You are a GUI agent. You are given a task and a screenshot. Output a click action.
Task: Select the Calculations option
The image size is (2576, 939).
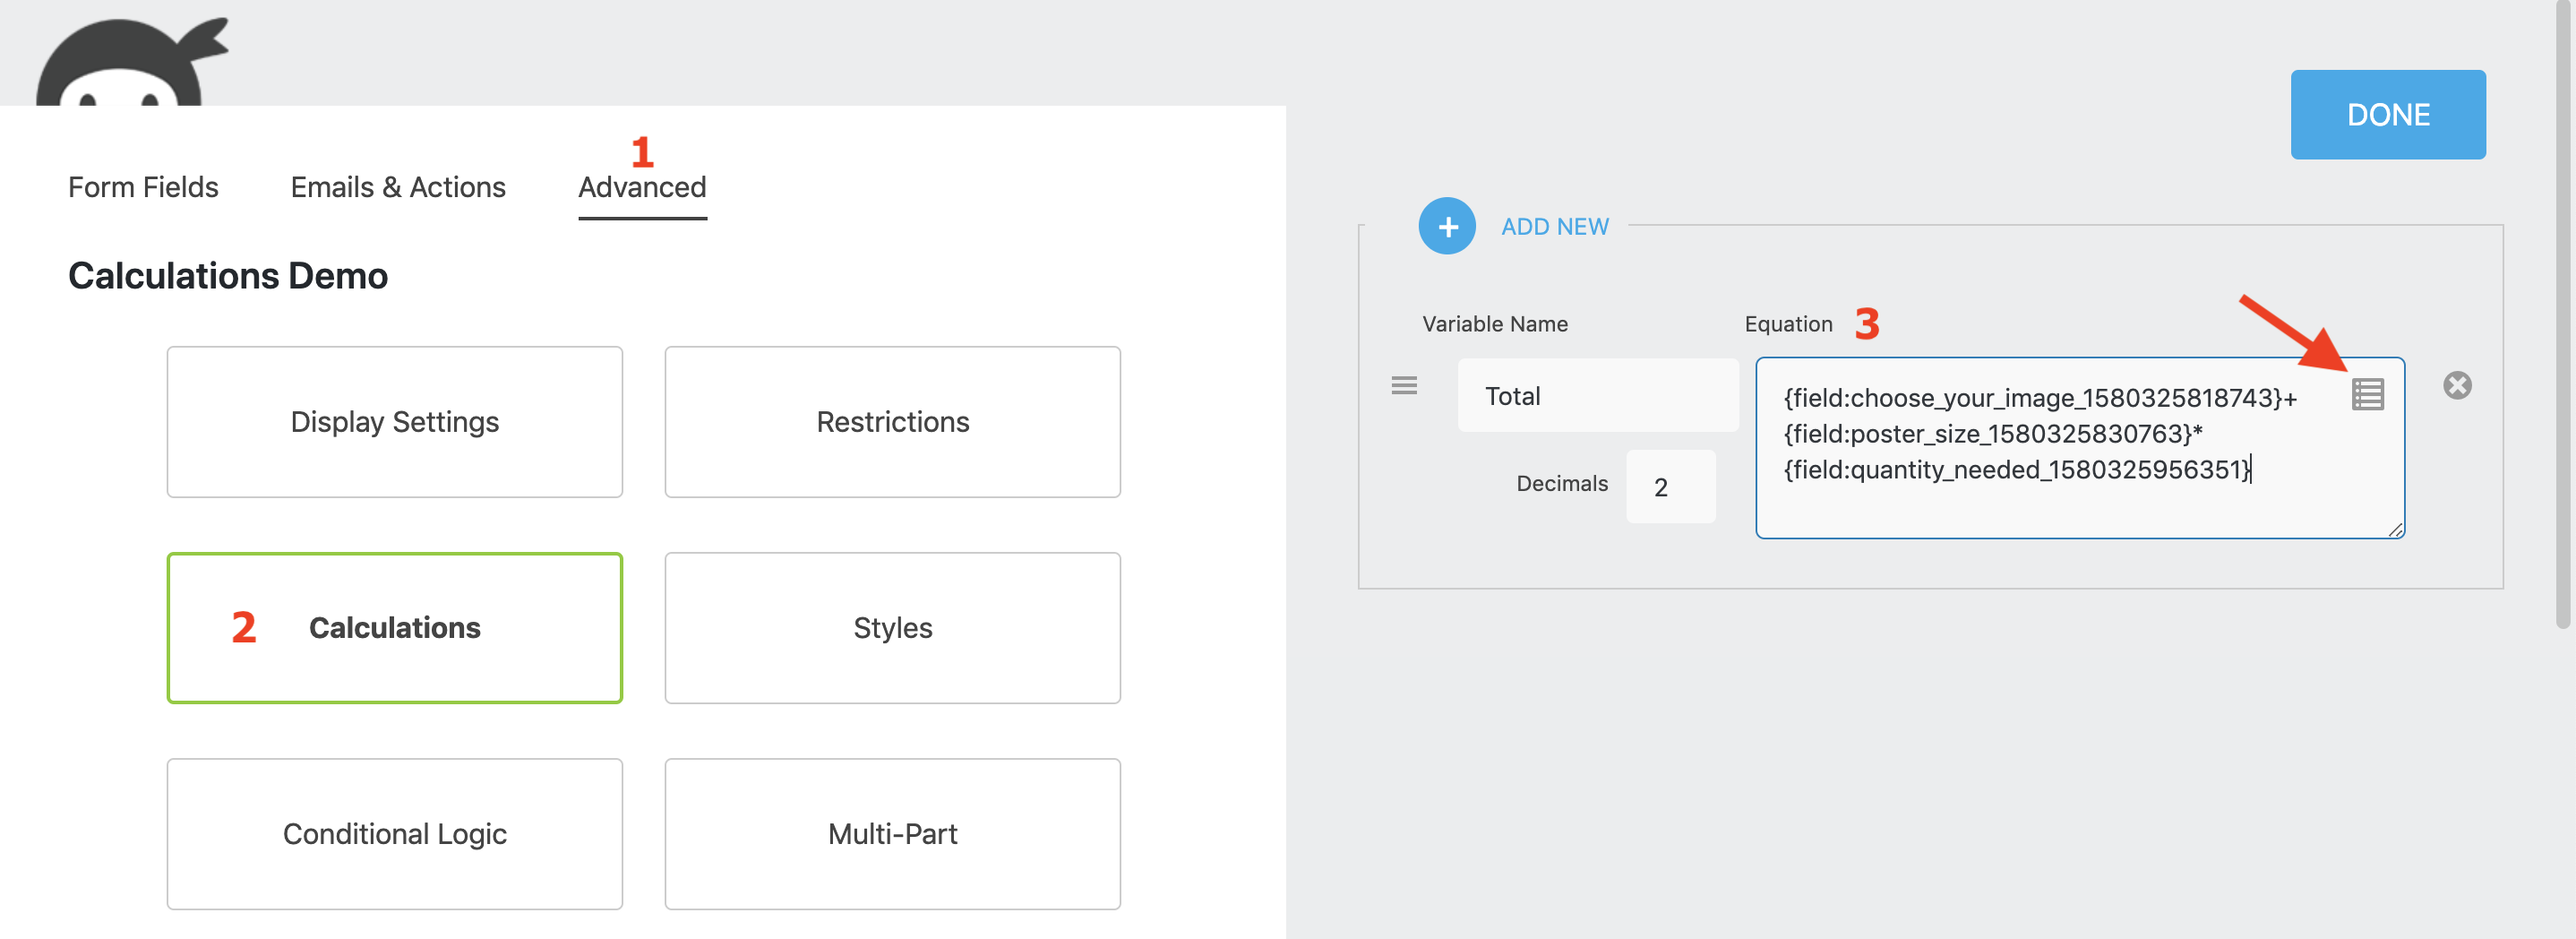click(394, 628)
